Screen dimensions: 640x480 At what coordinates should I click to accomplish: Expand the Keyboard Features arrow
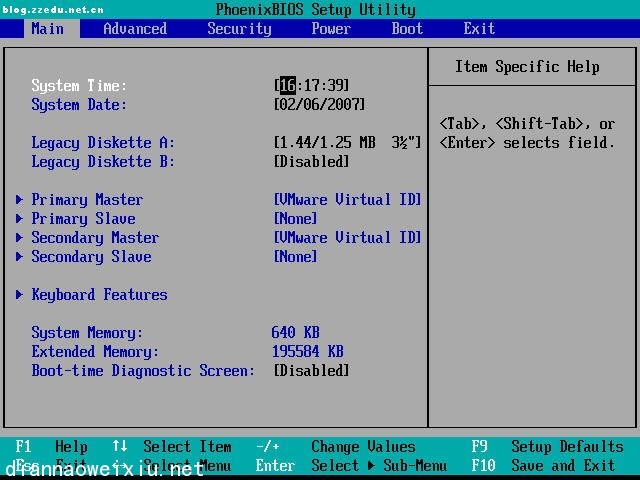19,295
